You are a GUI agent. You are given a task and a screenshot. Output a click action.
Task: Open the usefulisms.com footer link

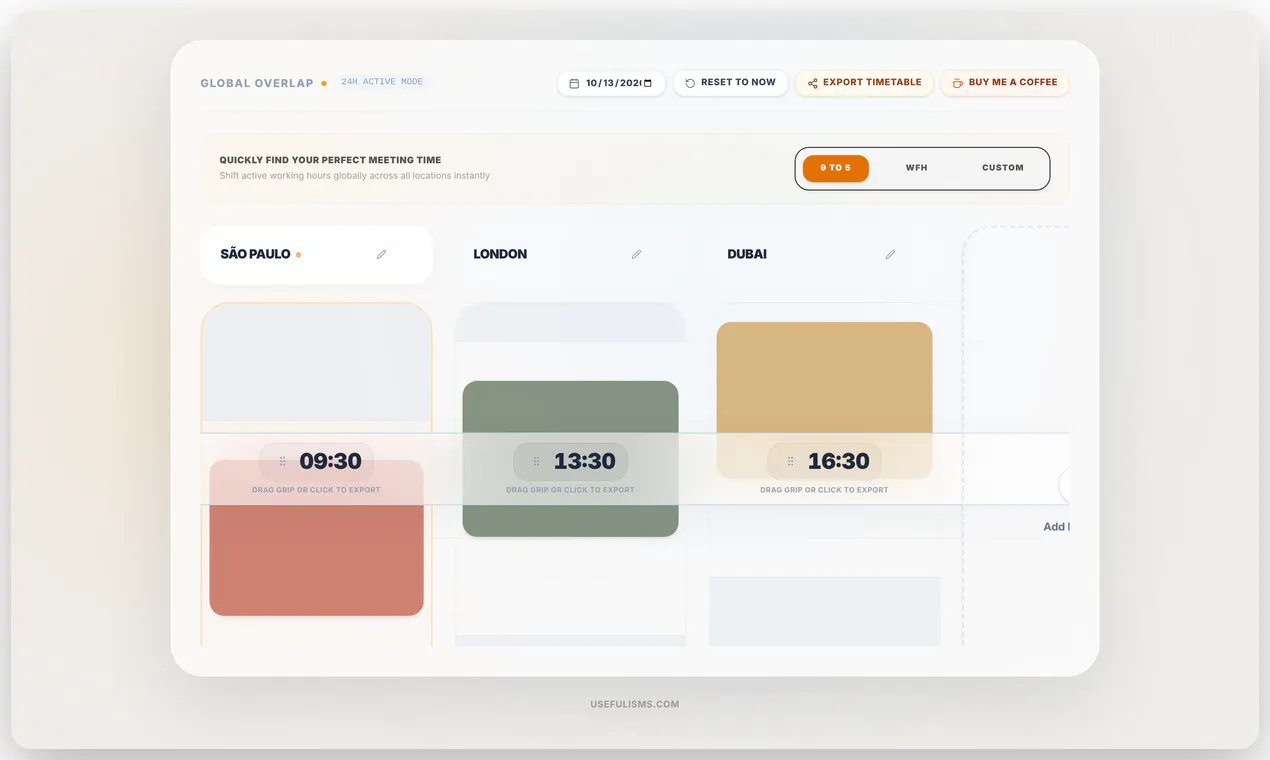pos(635,704)
